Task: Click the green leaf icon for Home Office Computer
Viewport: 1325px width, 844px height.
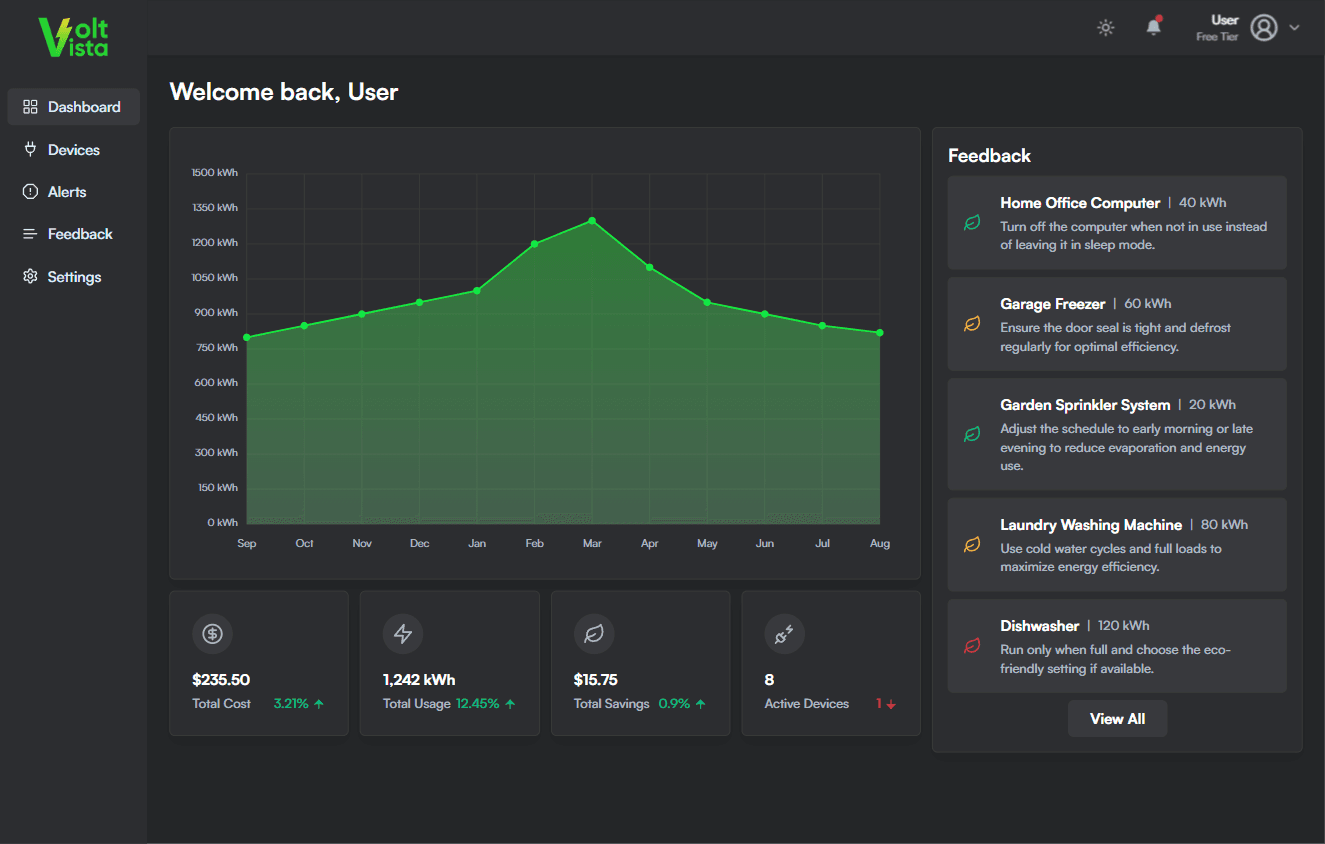Action: pyautogui.click(x=972, y=223)
